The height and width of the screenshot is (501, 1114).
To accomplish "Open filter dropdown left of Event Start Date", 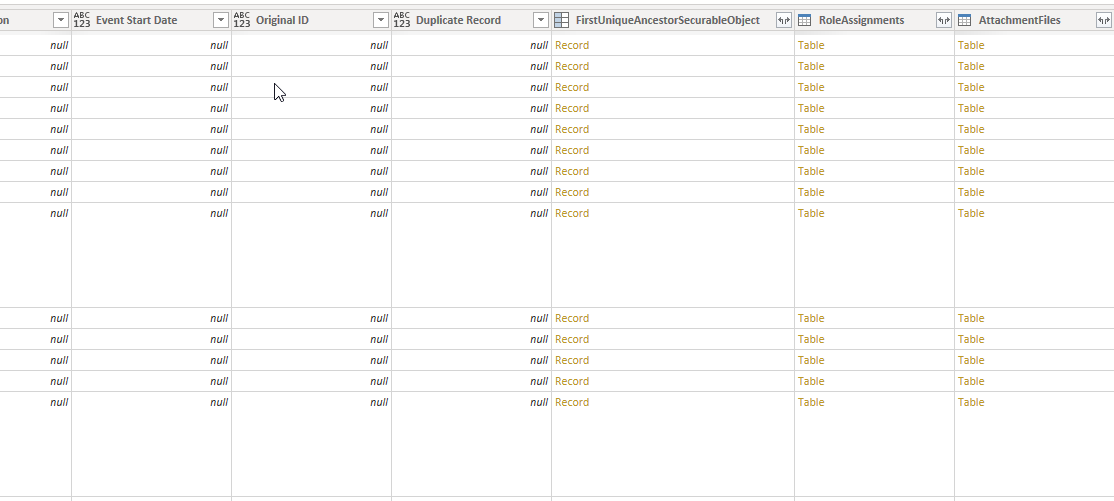I will tap(61, 21).
